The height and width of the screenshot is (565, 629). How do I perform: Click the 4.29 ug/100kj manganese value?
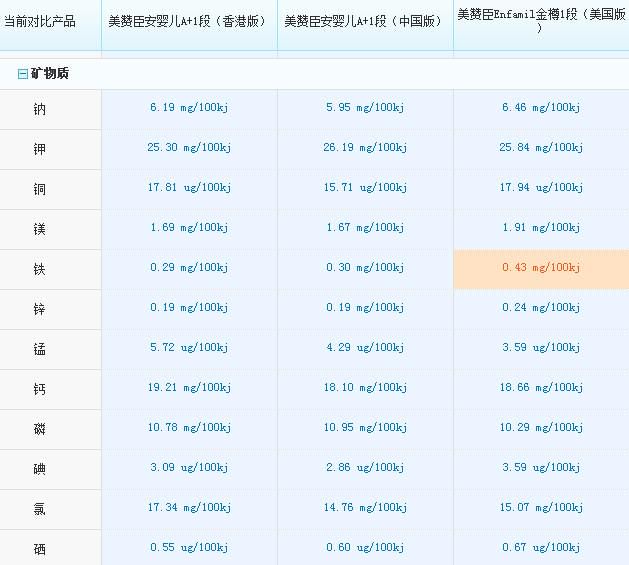click(365, 348)
